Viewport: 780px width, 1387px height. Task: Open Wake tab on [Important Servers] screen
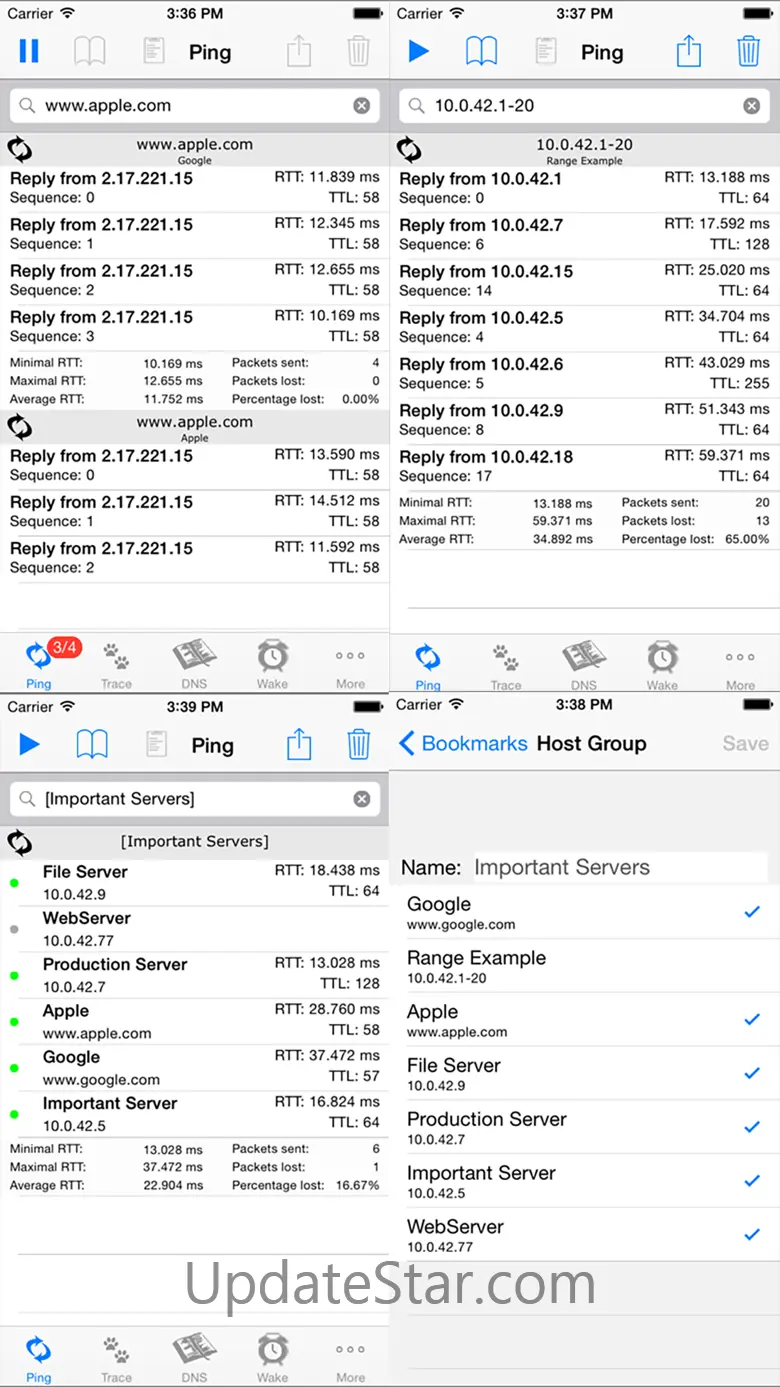pos(272,1359)
